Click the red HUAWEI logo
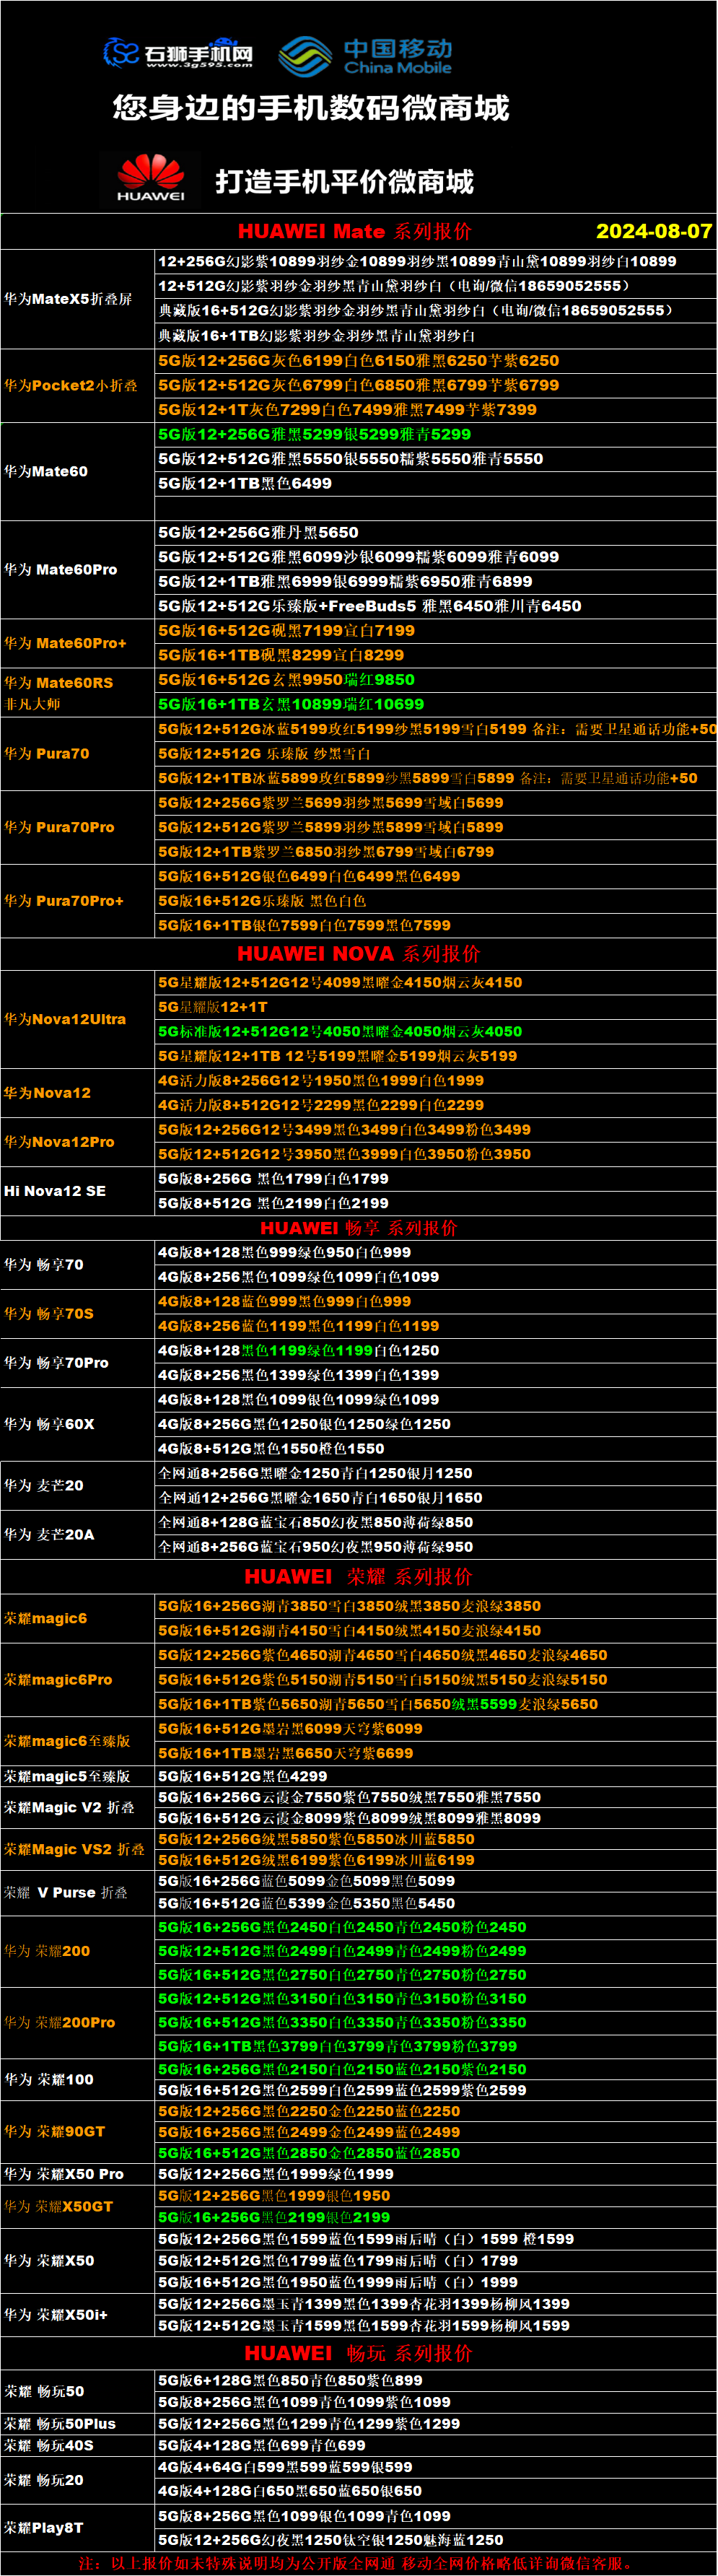The height and width of the screenshot is (2576, 718). pos(151,179)
